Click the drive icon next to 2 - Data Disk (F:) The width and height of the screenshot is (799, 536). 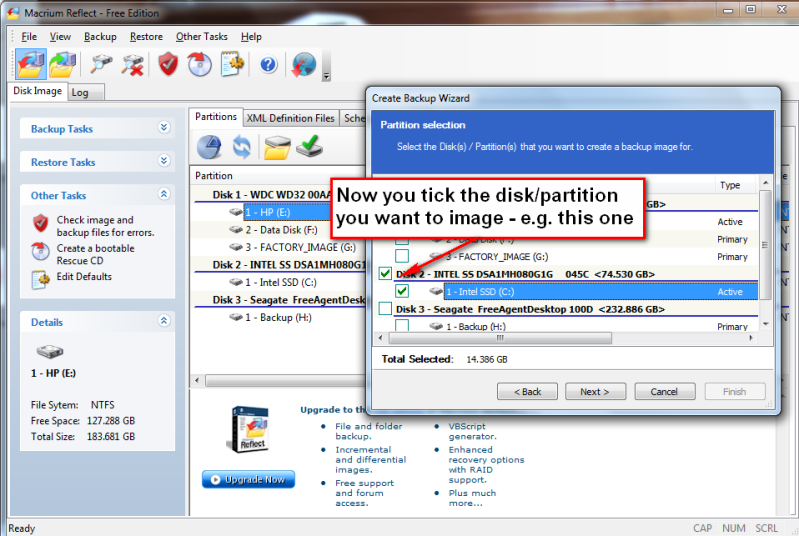(x=236, y=230)
